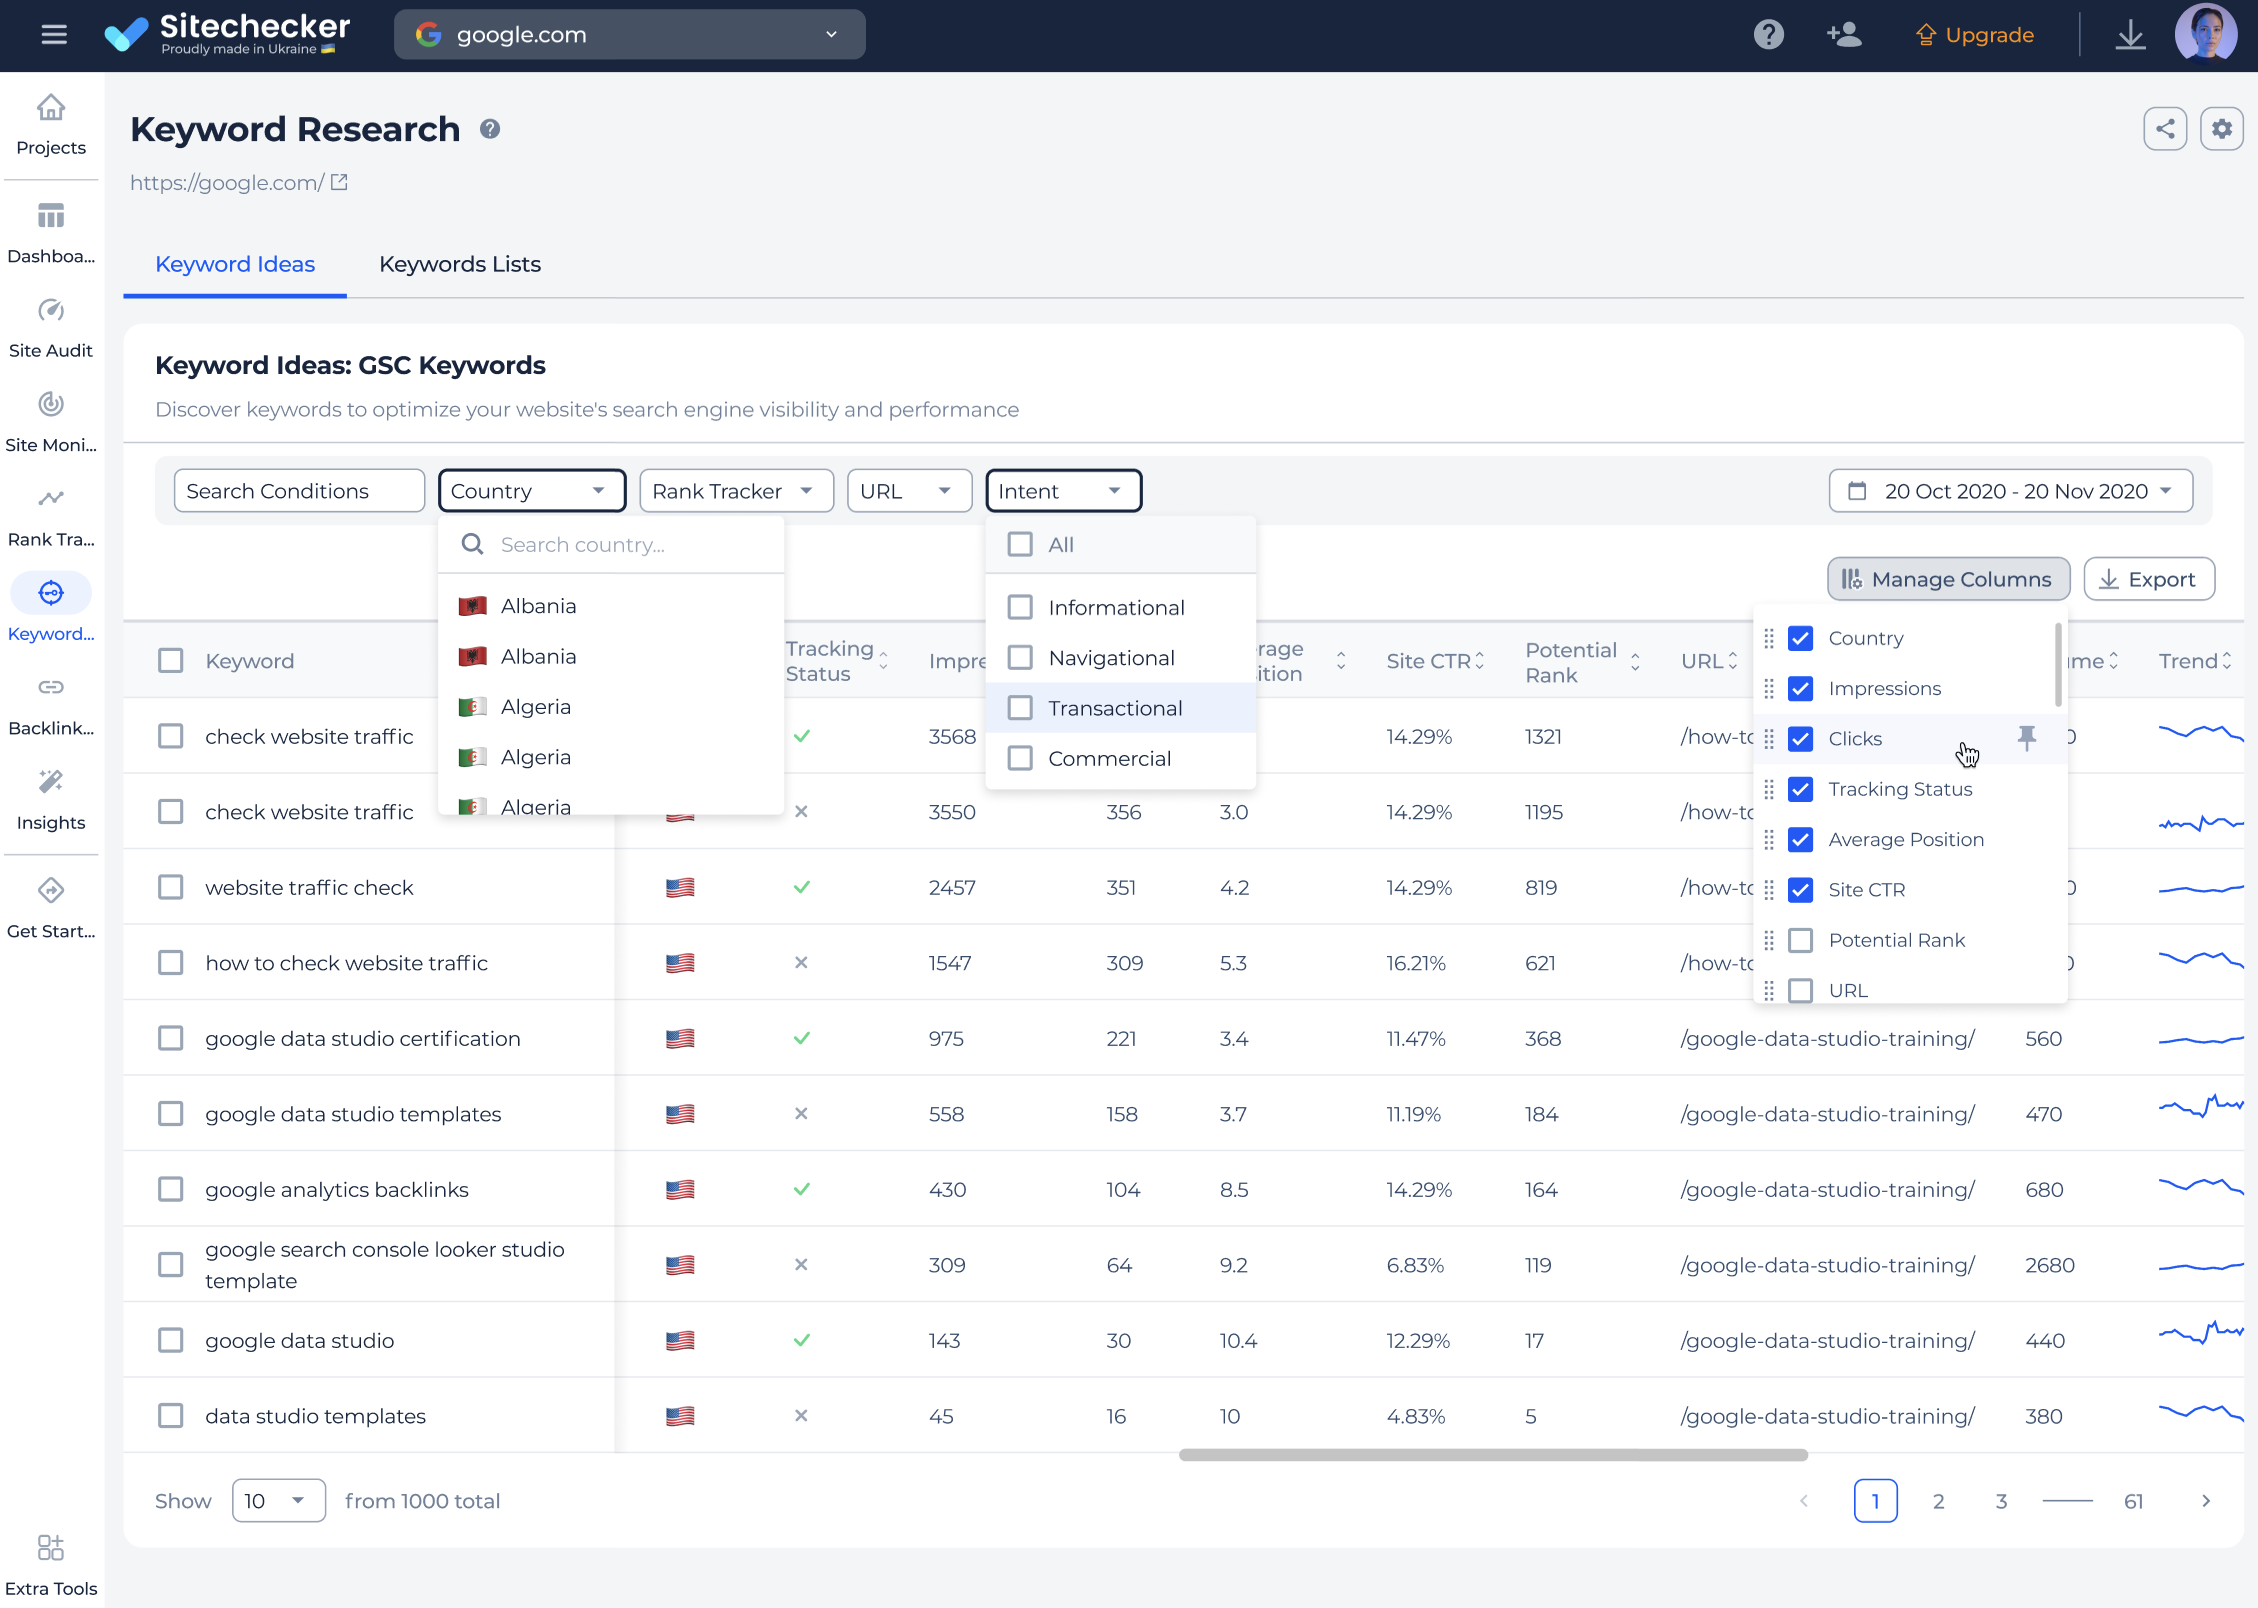Click the Search Conditions field
The height and width of the screenshot is (1608, 2258).
pos(300,491)
